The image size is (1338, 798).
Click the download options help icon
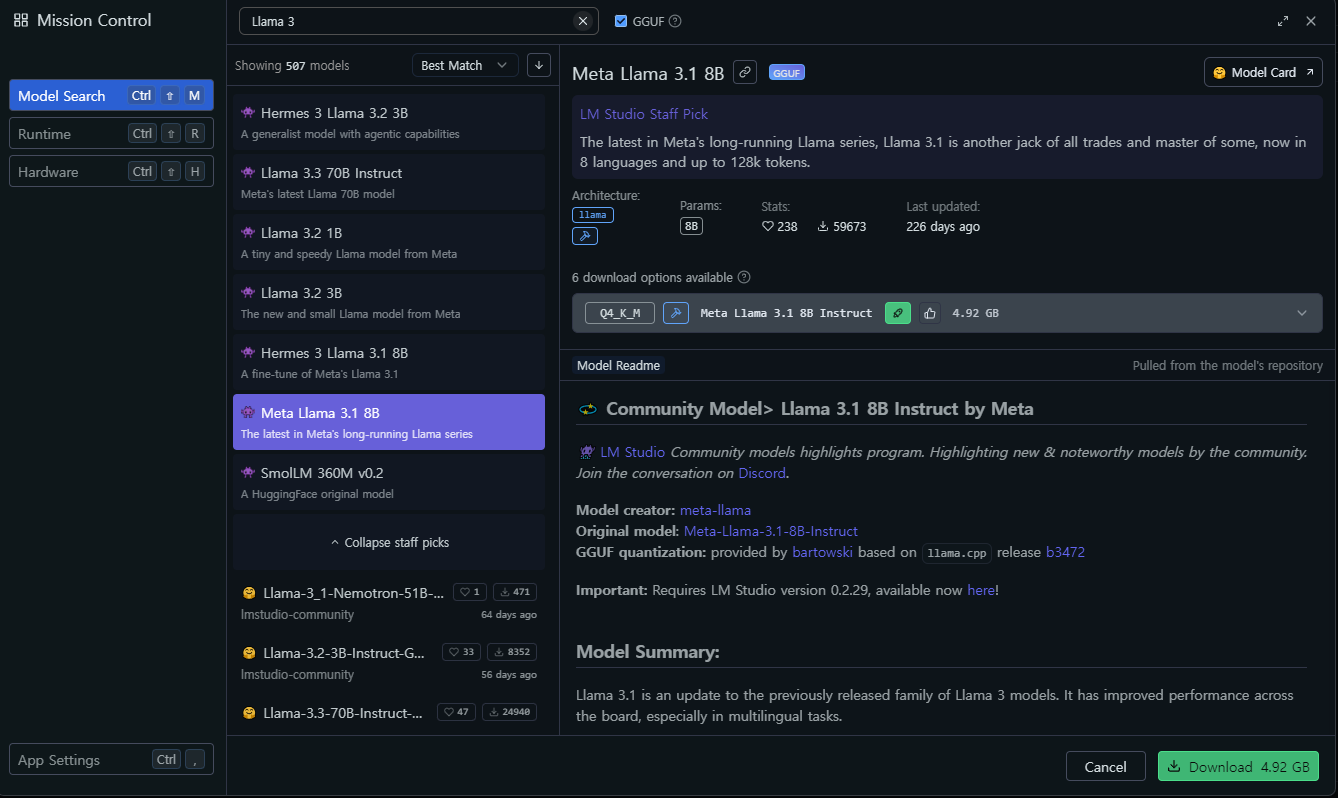(x=744, y=277)
